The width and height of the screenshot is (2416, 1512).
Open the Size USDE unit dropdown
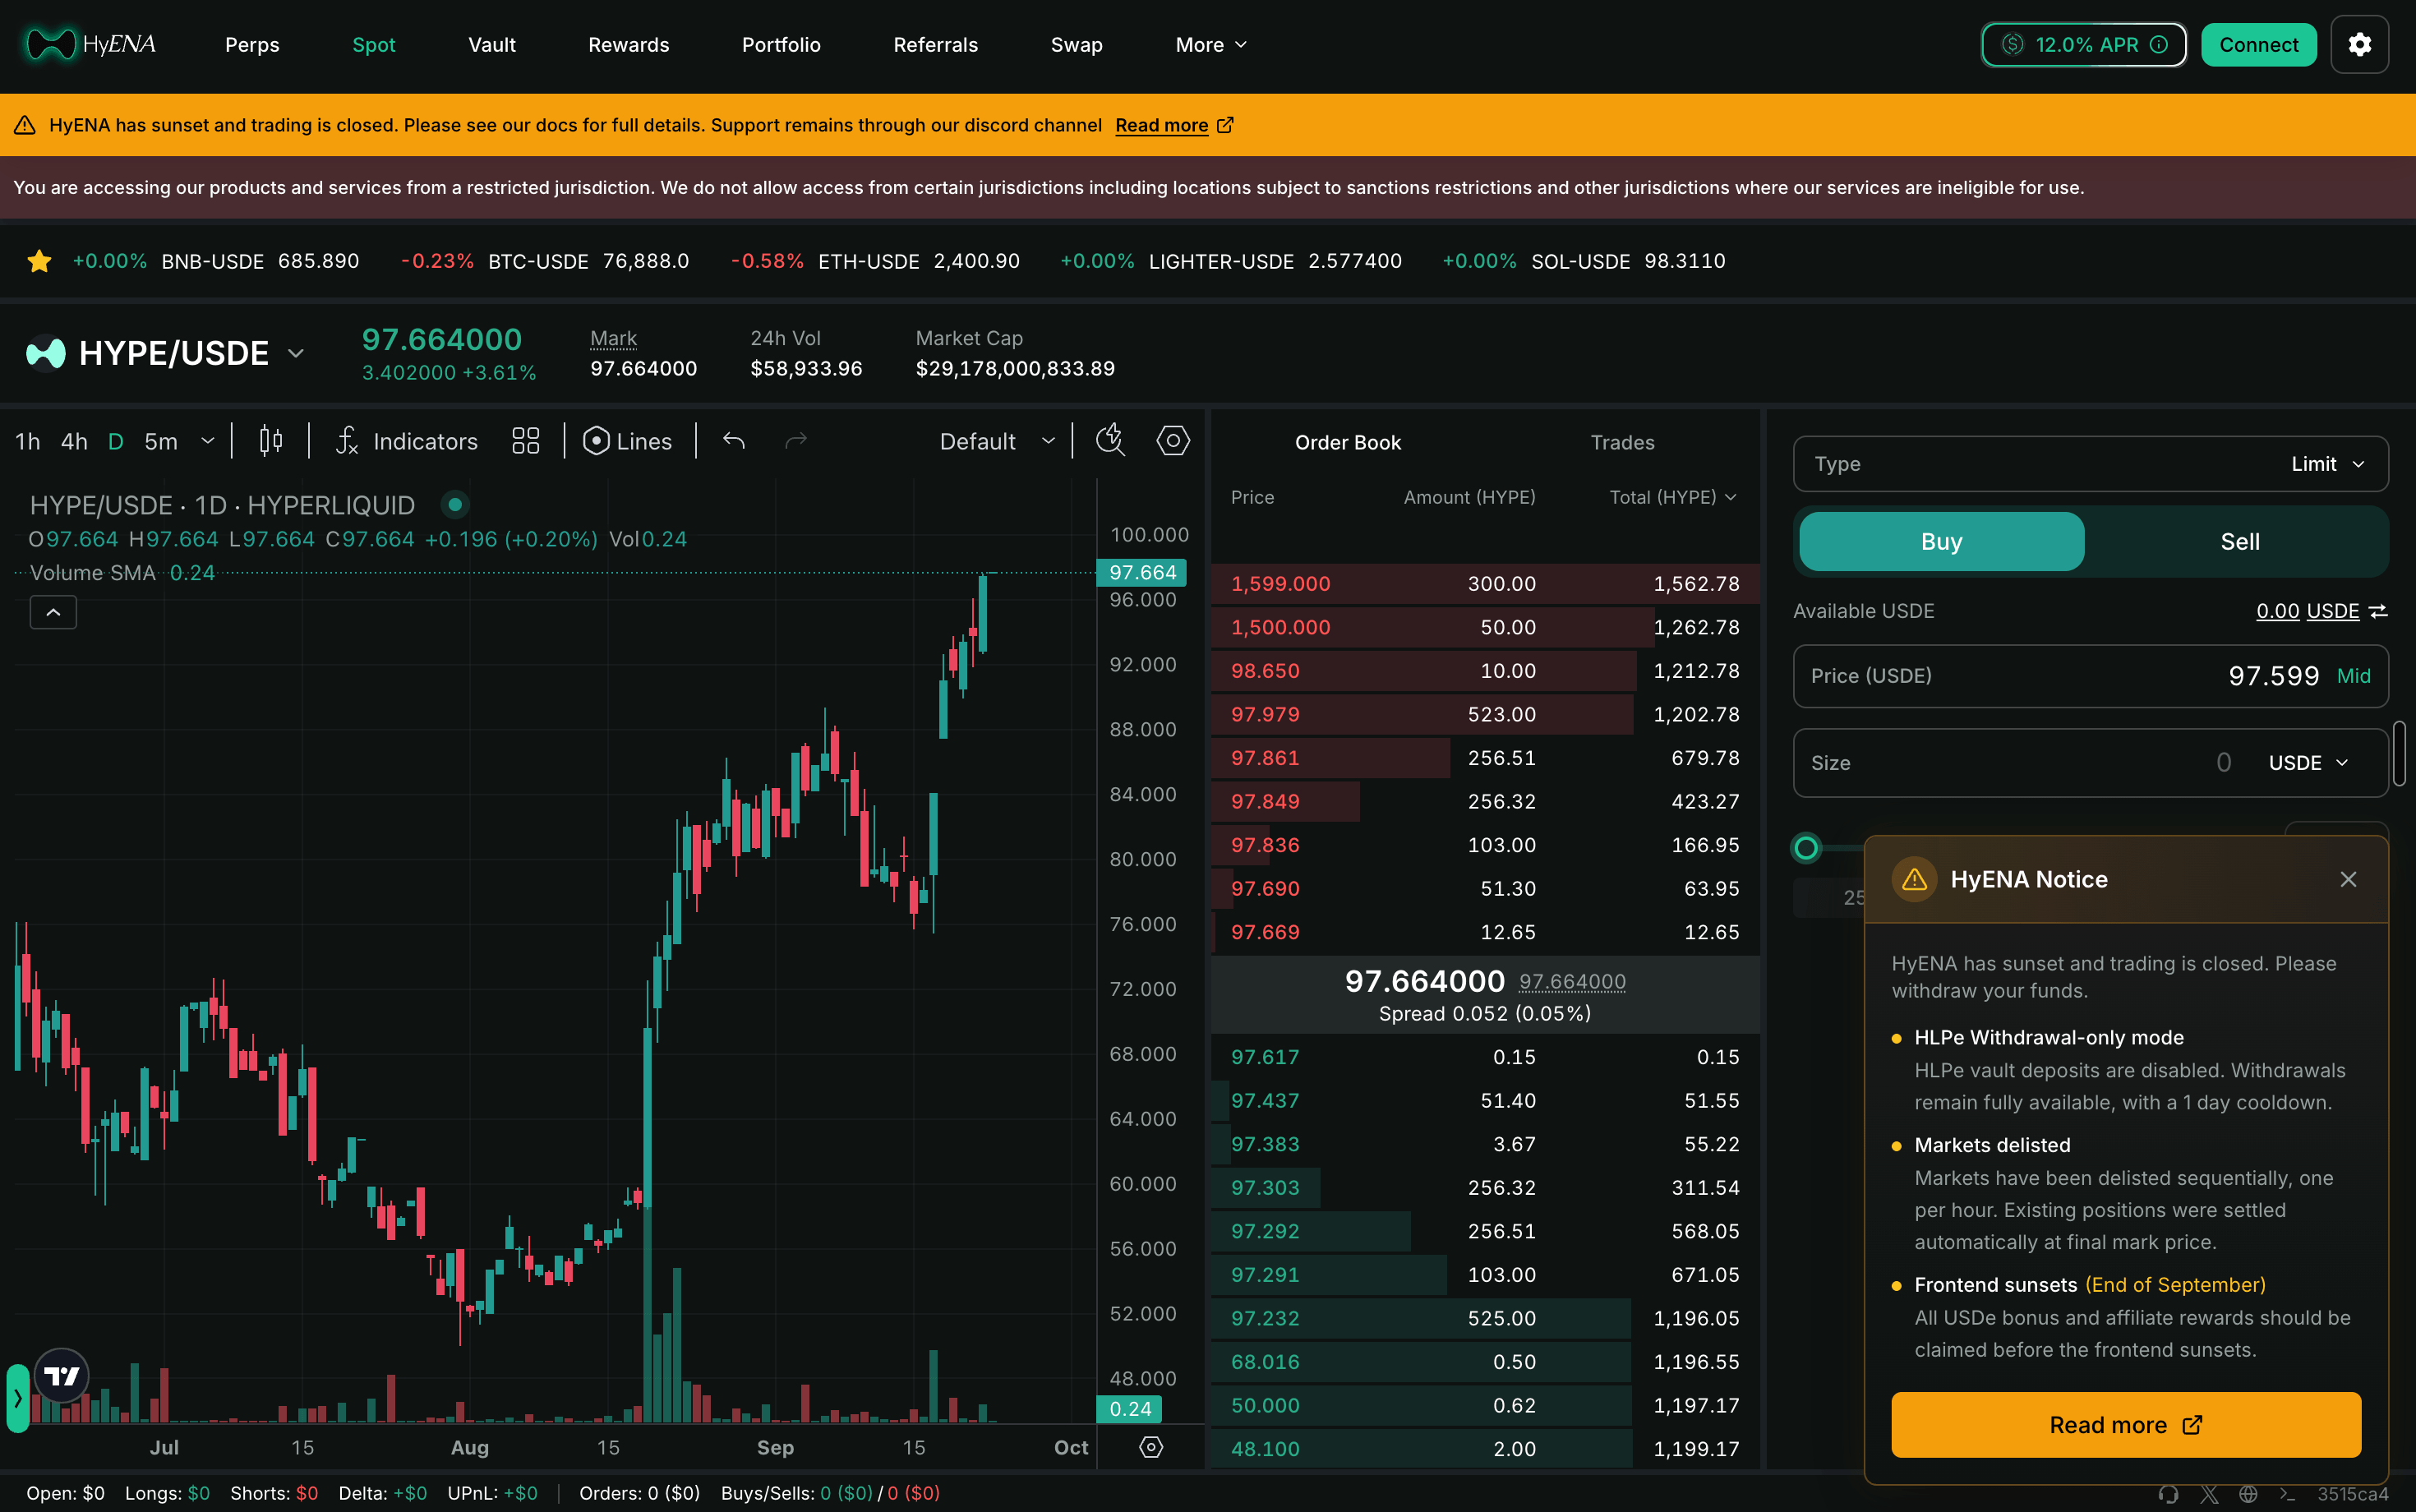click(2307, 763)
